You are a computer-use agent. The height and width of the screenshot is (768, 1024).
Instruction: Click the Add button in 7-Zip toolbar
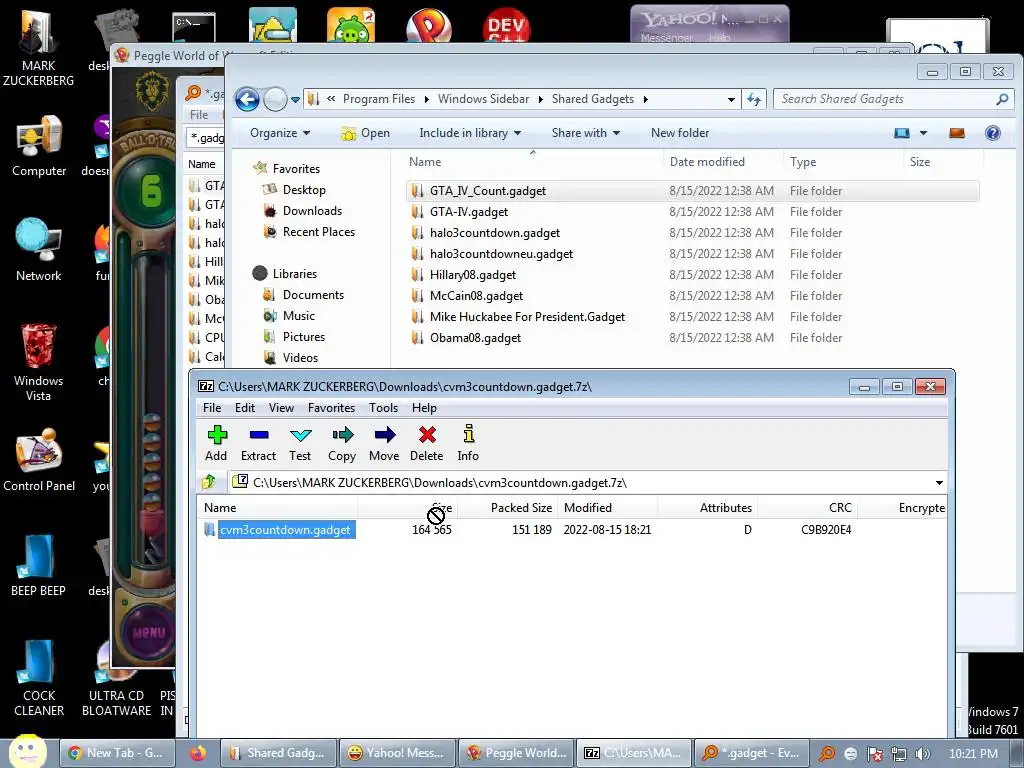coord(216,443)
